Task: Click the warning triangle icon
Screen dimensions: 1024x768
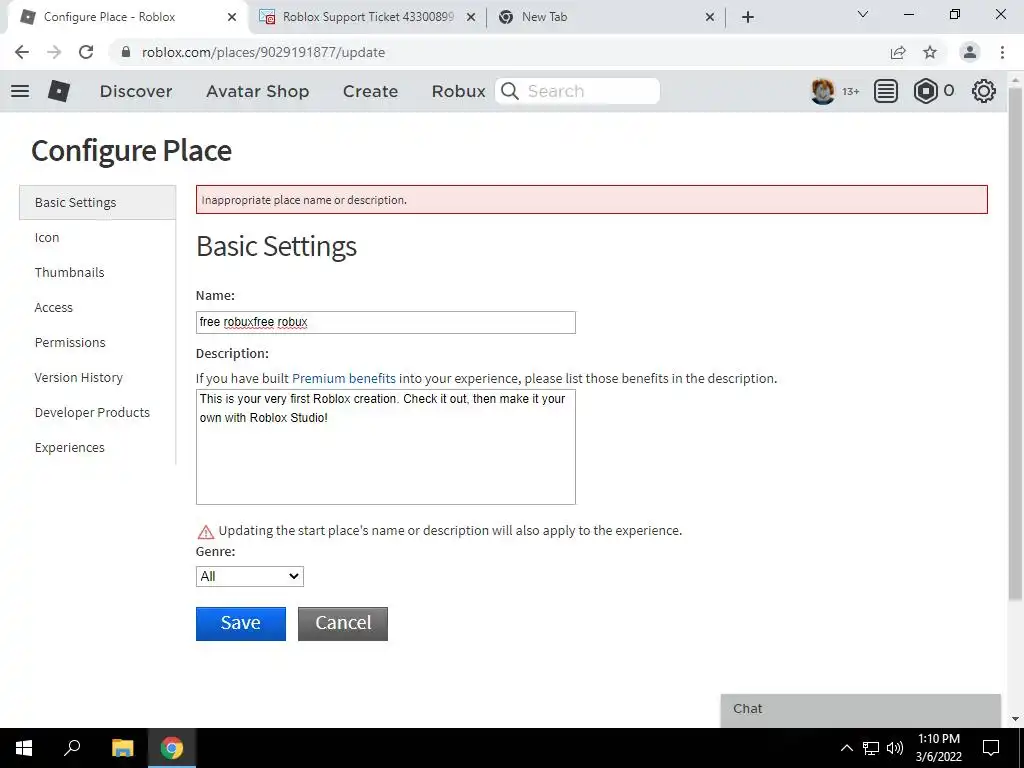Action: coord(205,532)
